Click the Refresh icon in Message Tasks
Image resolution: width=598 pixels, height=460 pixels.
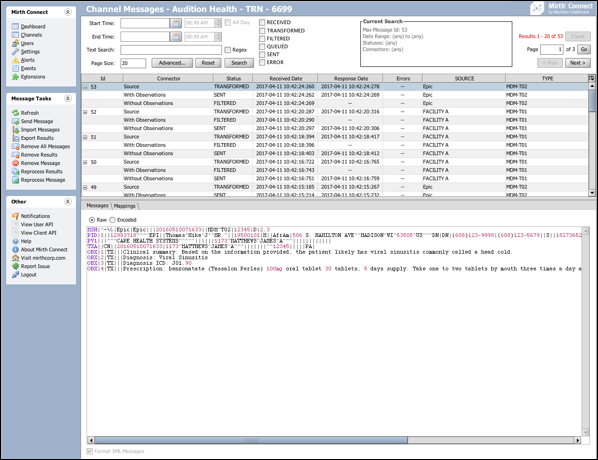[15, 113]
